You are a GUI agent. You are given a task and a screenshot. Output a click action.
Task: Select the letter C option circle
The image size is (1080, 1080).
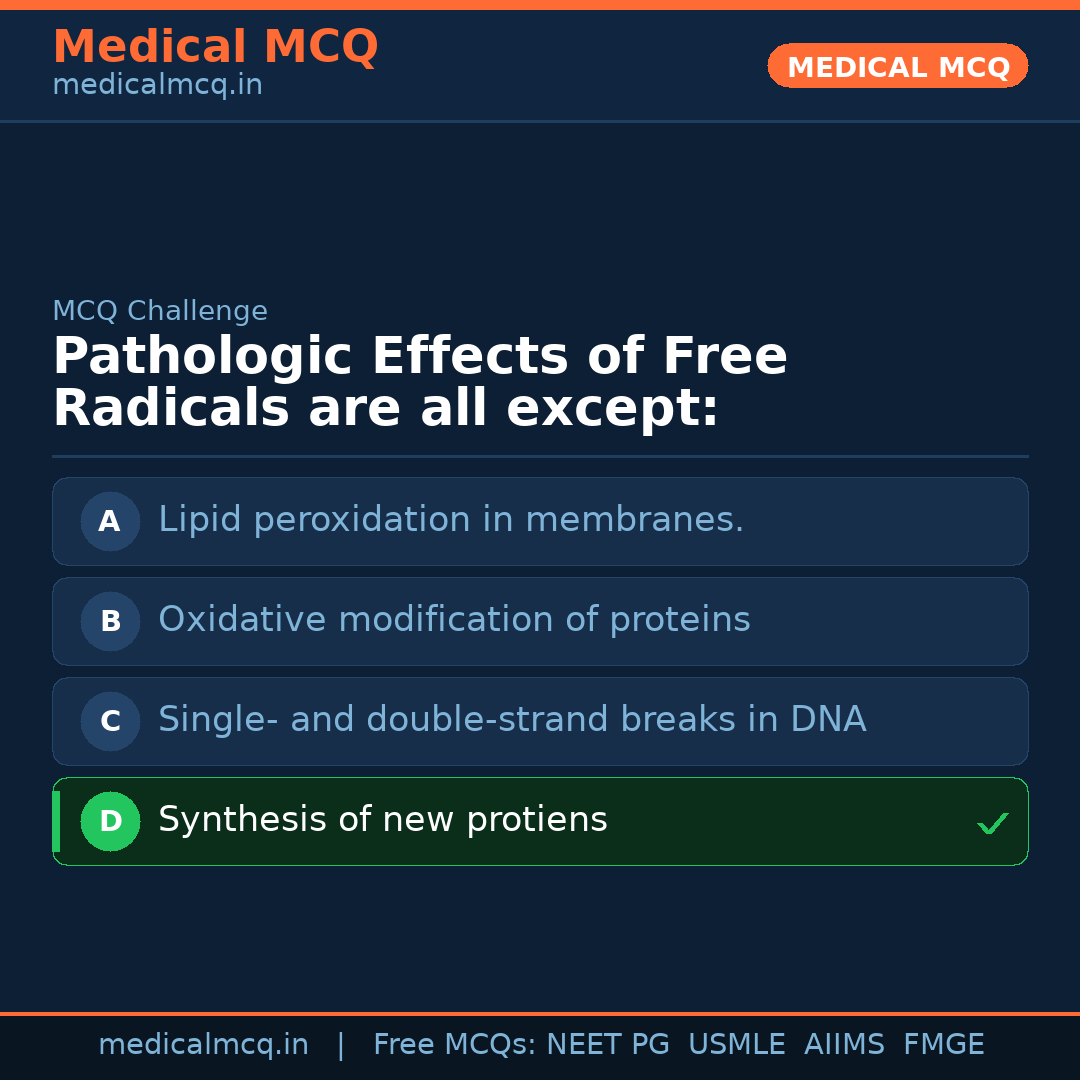[110, 721]
